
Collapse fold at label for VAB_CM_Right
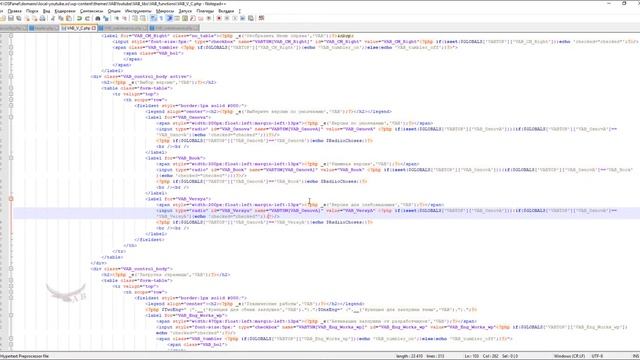(11, 36)
